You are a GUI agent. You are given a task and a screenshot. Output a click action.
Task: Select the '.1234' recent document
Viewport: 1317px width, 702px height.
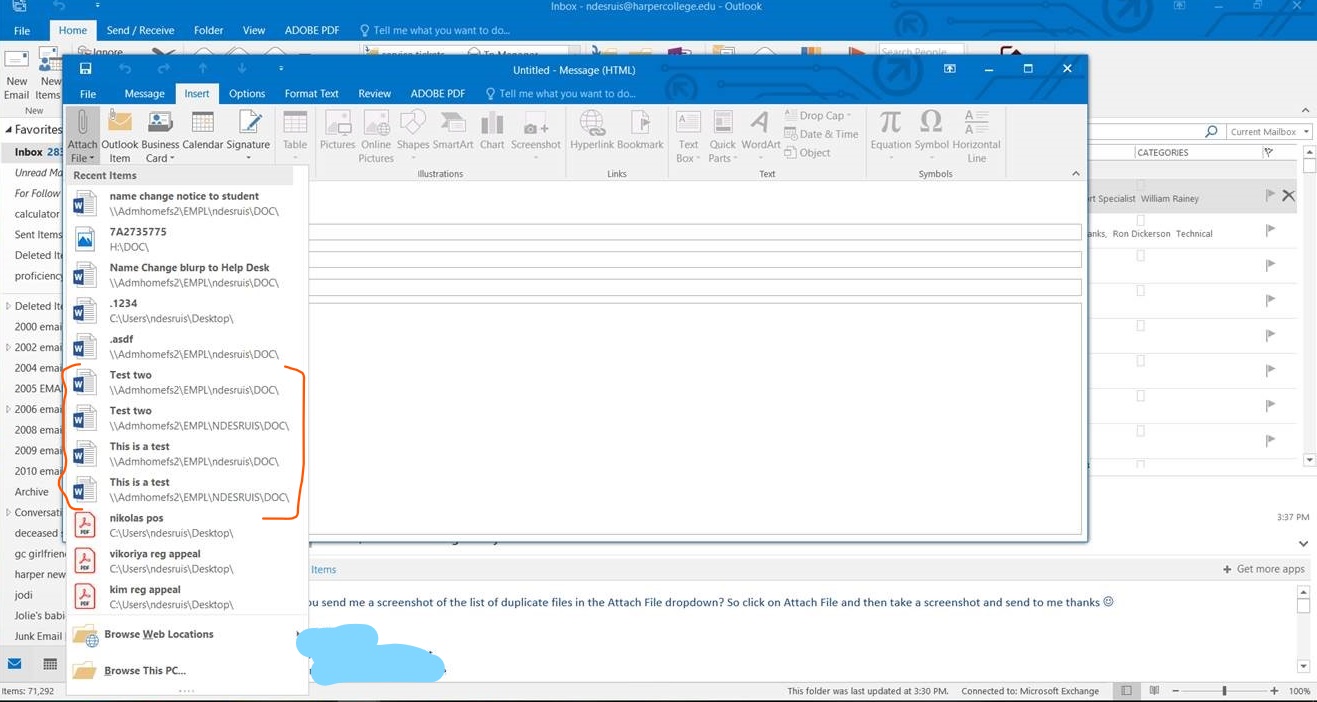pyautogui.click(x=187, y=311)
